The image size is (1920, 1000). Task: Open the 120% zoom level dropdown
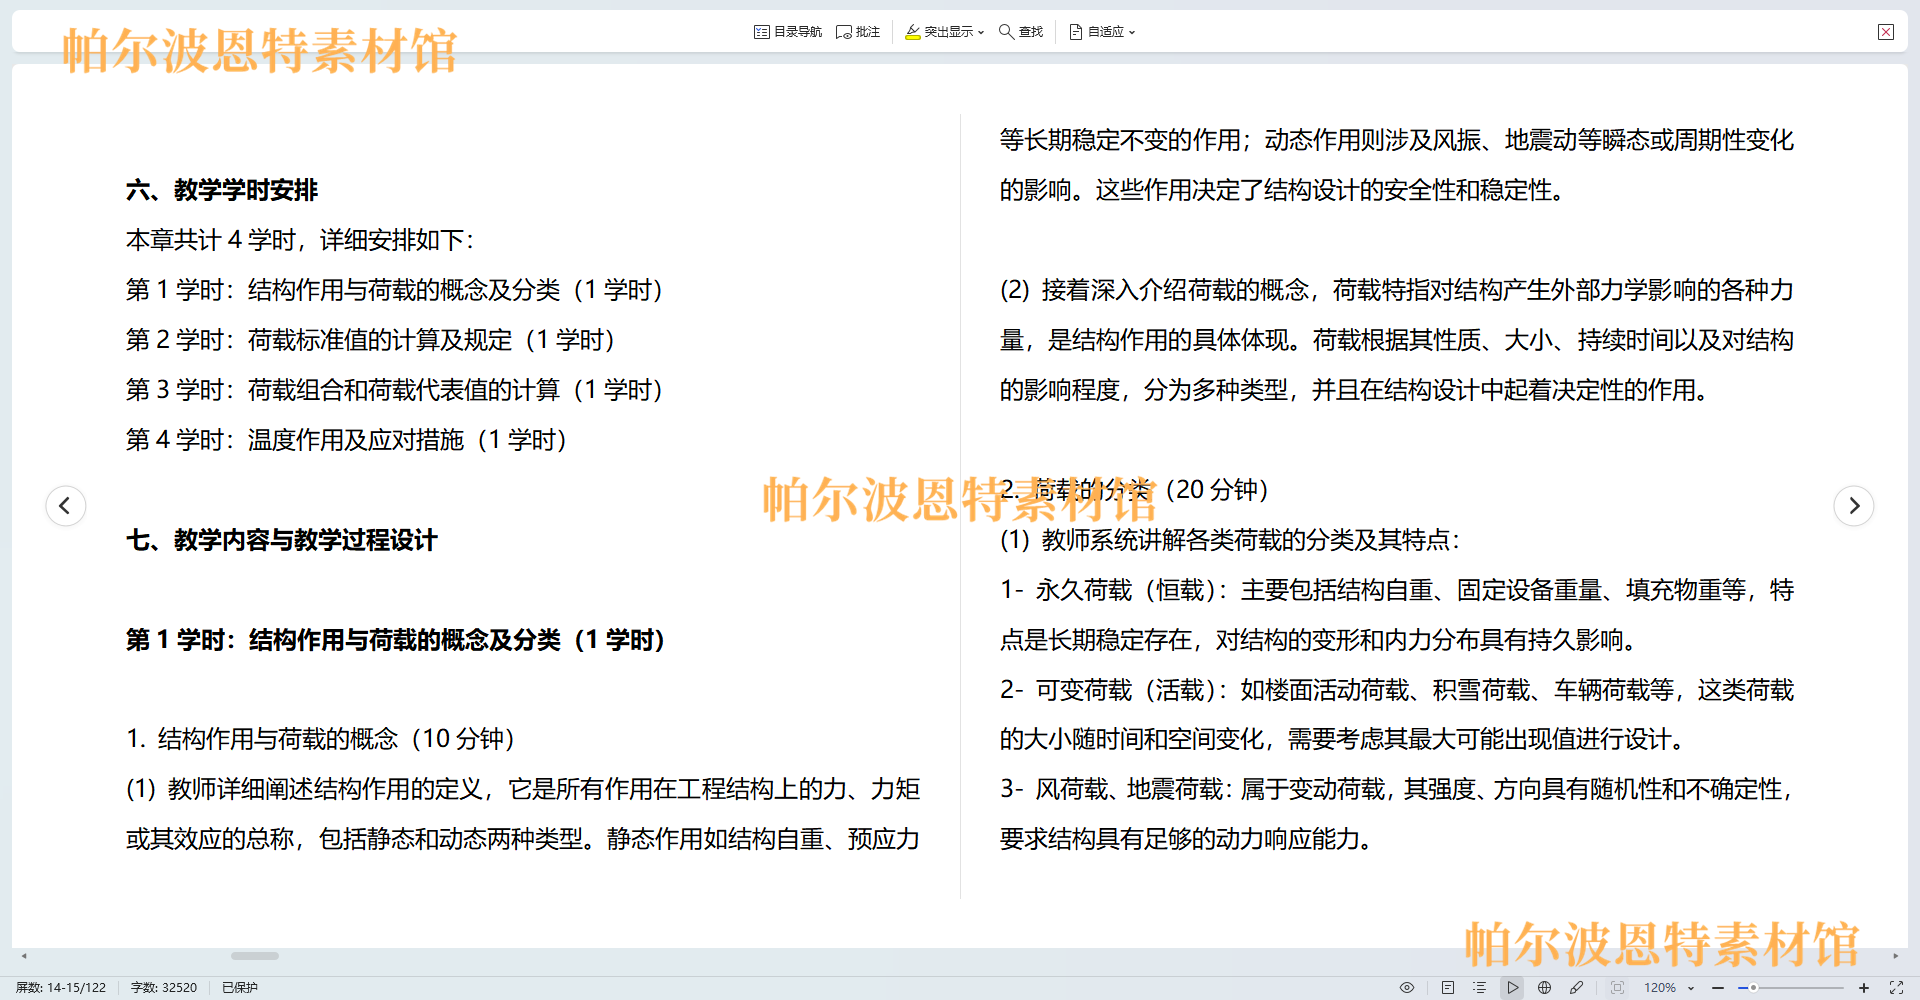1669,987
